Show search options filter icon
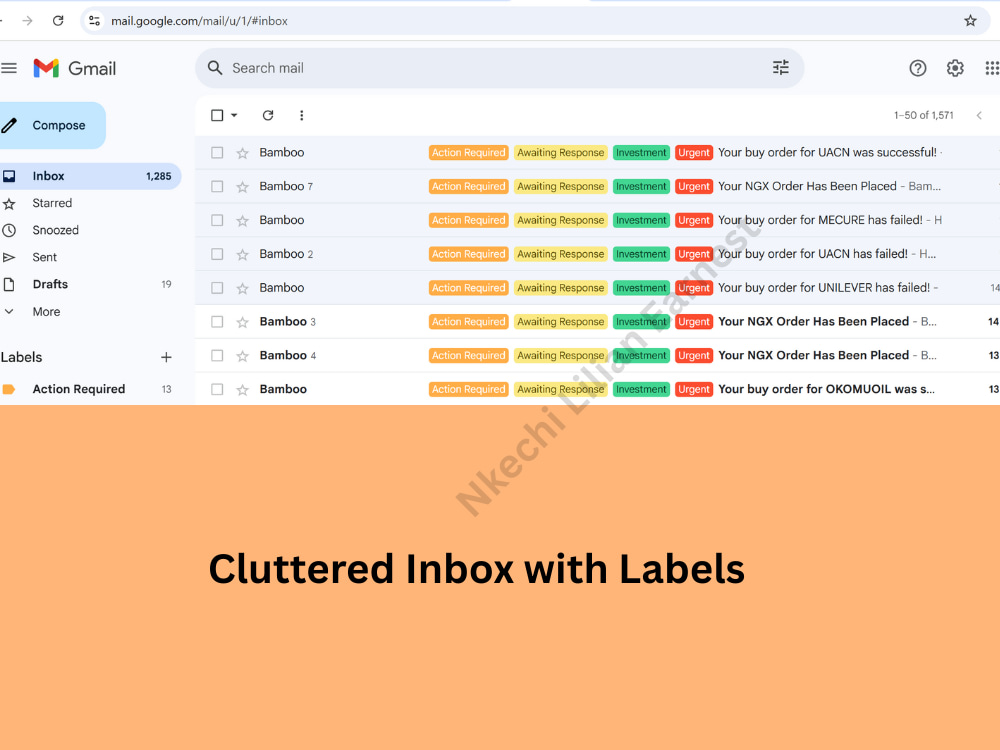 (x=781, y=68)
